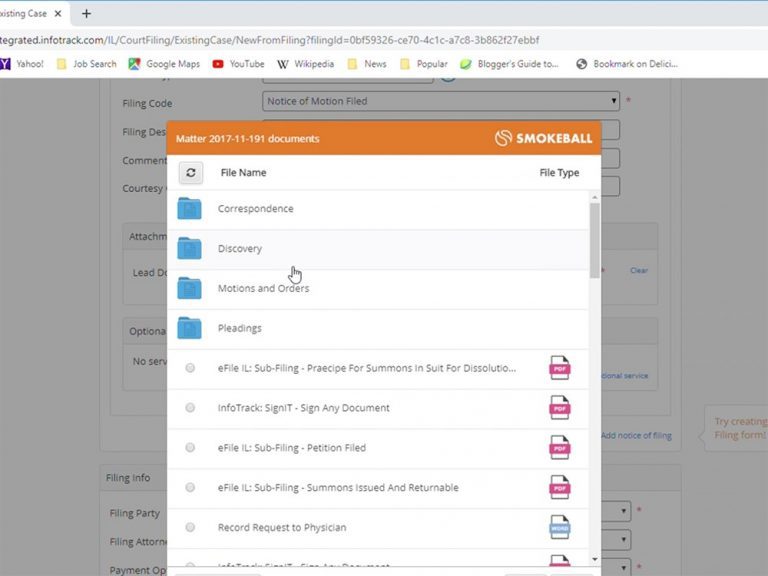Open the Google Maps bookmark
768x576 pixels.
pos(164,64)
